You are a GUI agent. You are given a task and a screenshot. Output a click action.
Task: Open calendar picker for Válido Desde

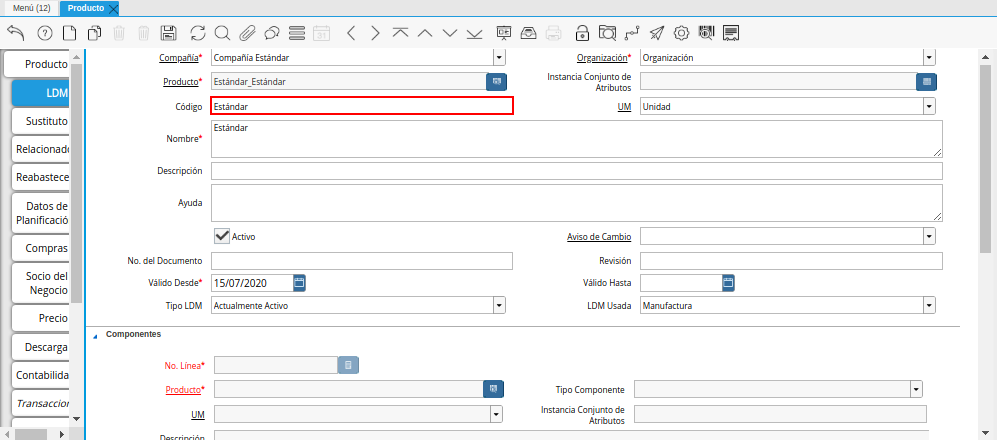[299, 283]
